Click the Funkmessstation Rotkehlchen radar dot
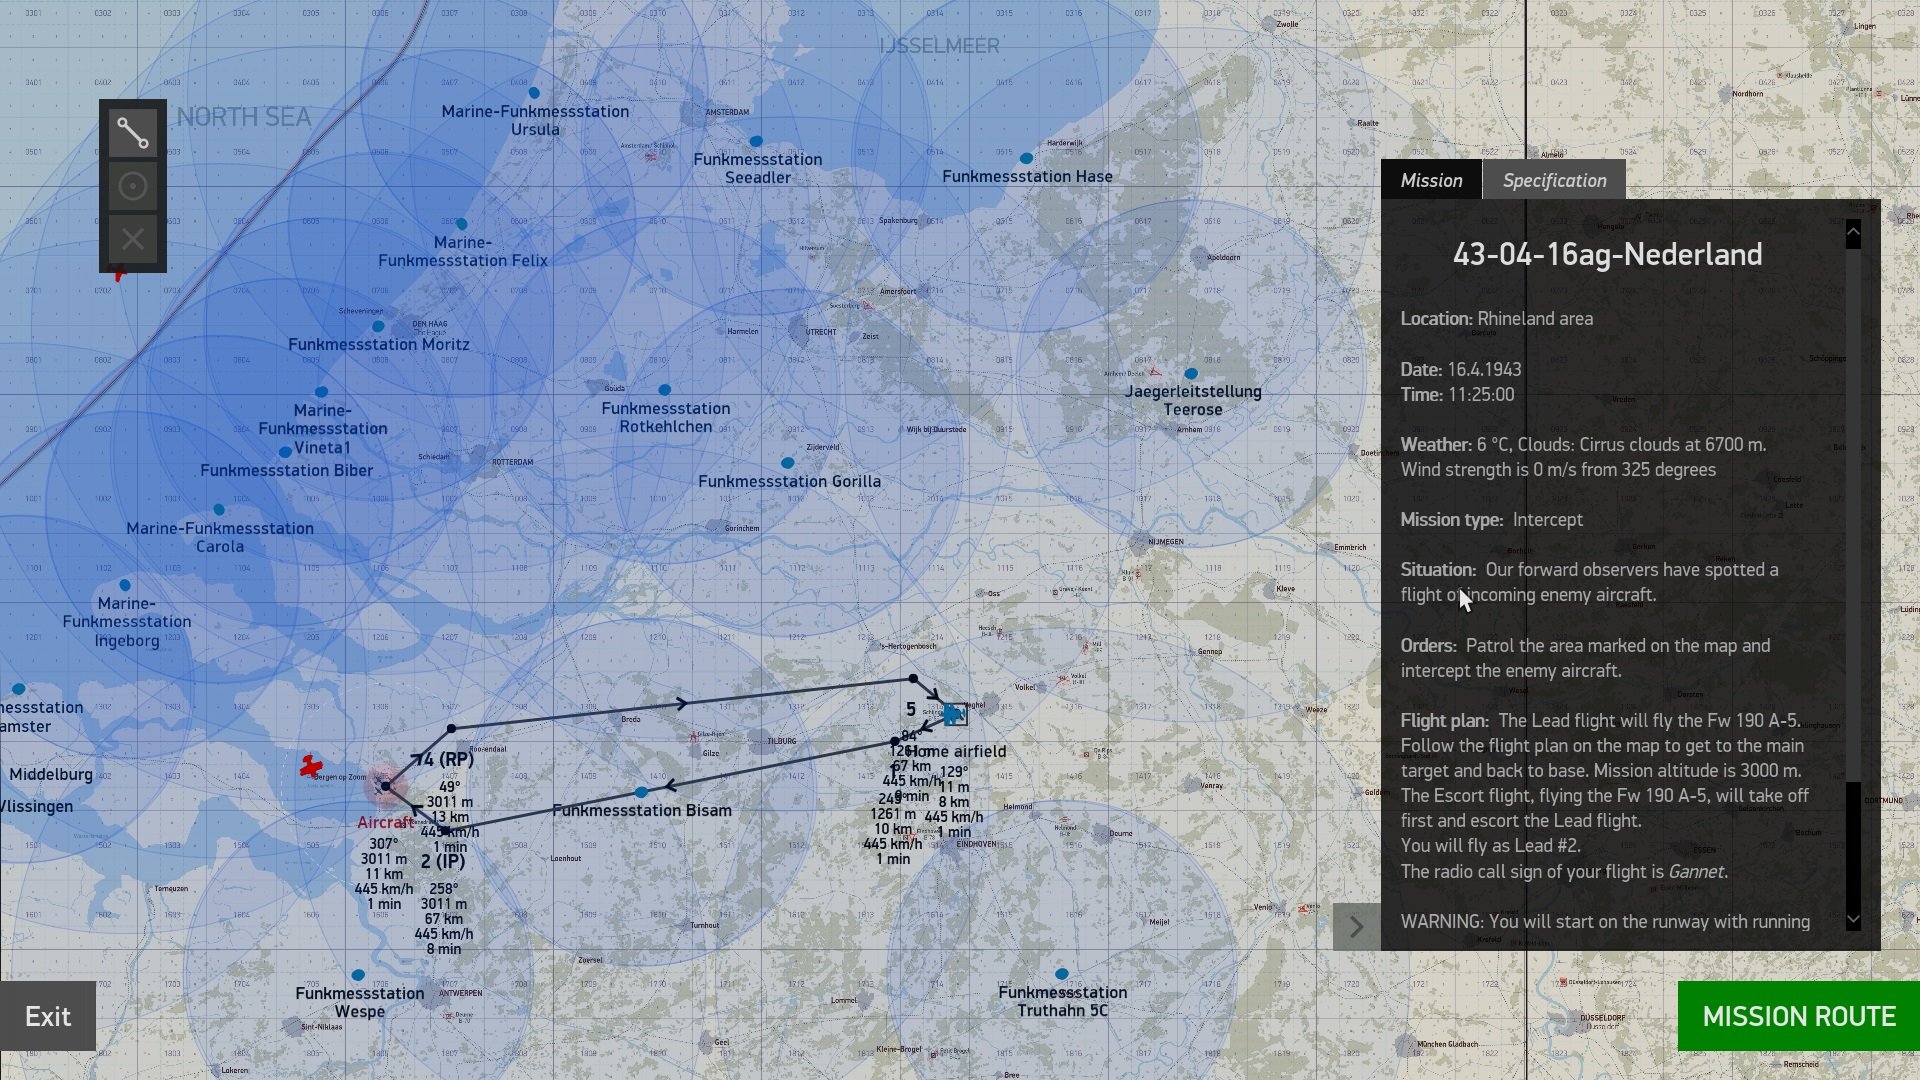 click(664, 390)
